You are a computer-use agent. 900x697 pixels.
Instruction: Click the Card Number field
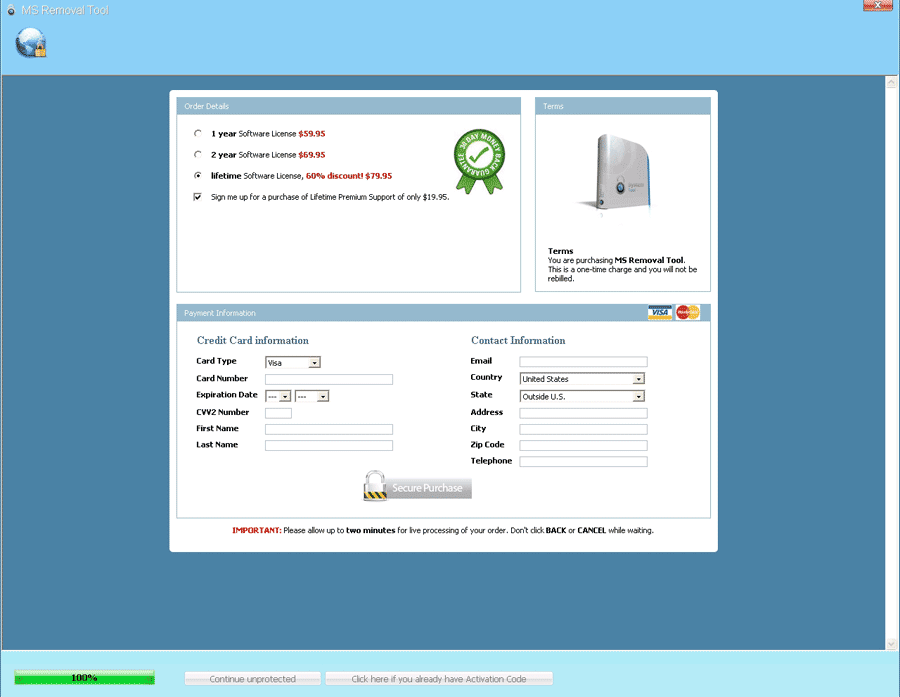329,380
